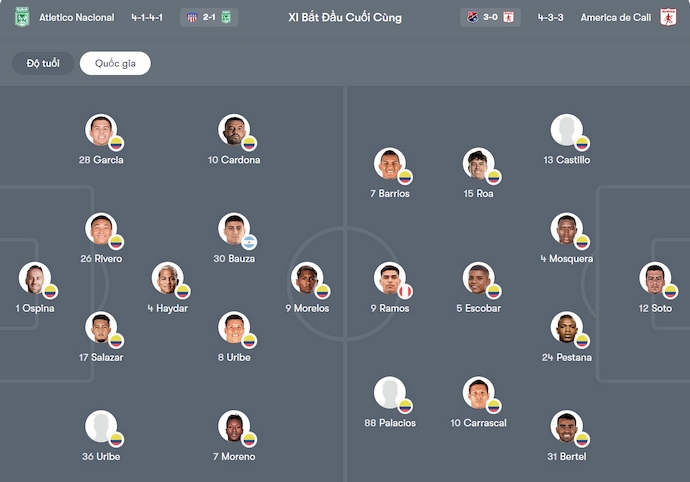
Task: Click 4 Haydar's player photo
Action: click(166, 278)
